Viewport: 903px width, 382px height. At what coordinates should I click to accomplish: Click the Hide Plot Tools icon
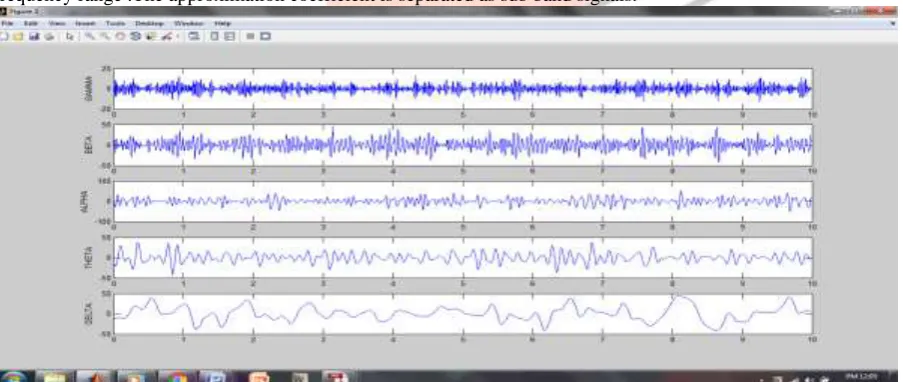click(x=250, y=36)
